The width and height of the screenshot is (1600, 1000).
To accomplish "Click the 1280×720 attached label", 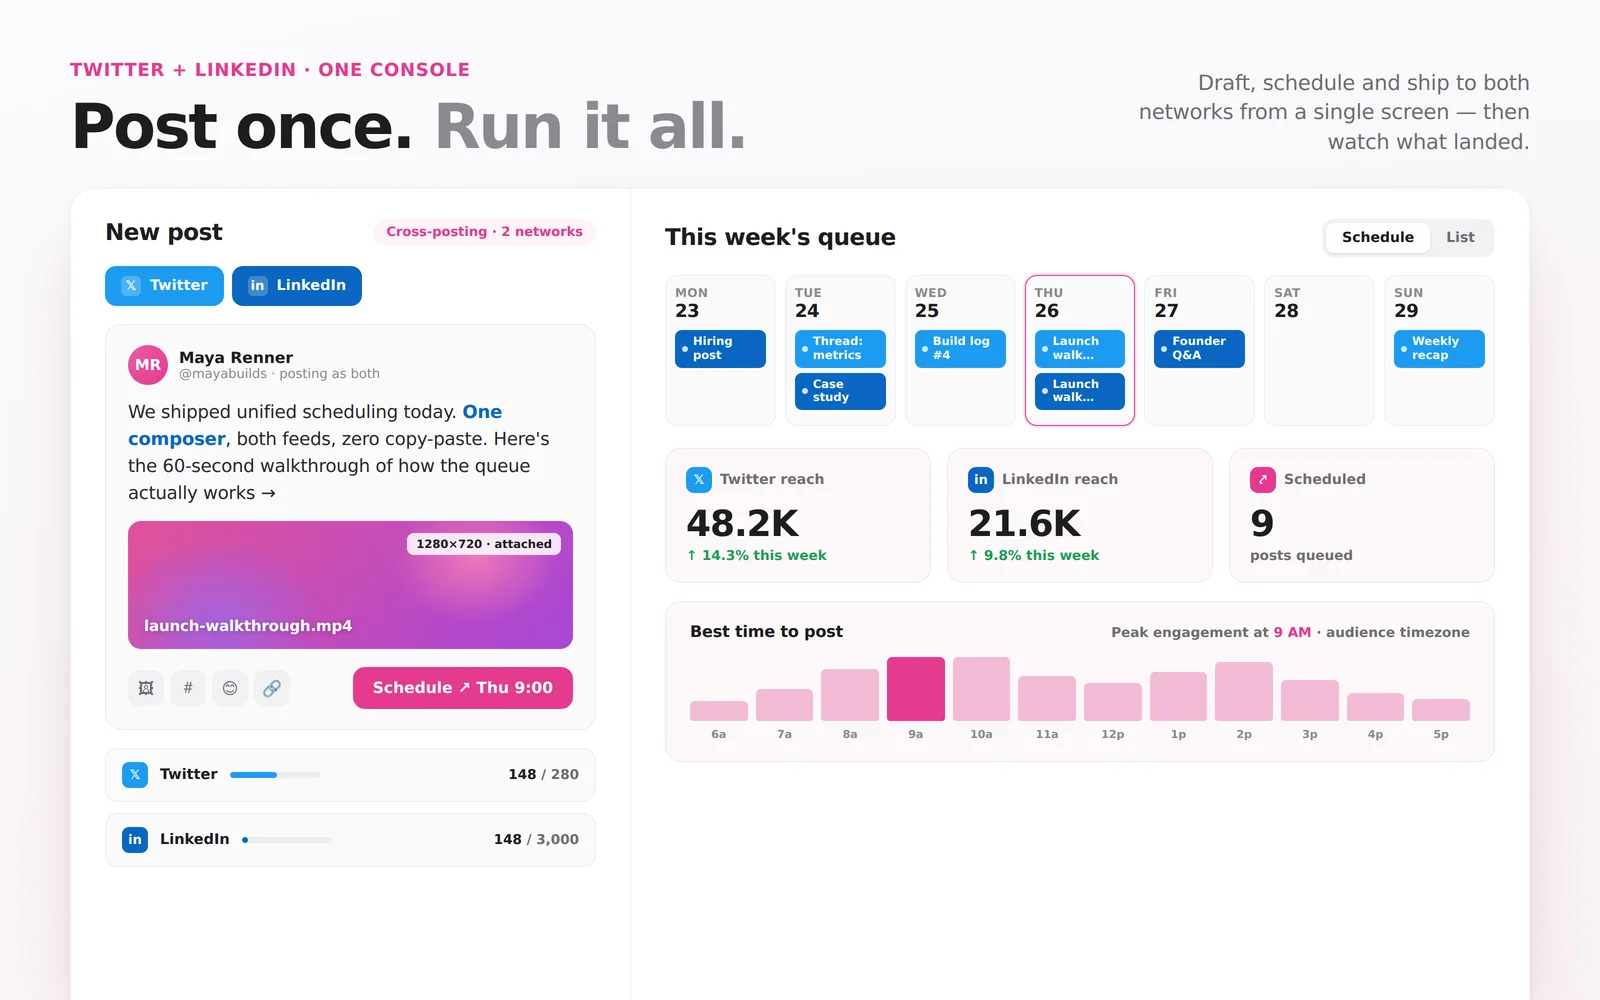I will [x=484, y=544].
